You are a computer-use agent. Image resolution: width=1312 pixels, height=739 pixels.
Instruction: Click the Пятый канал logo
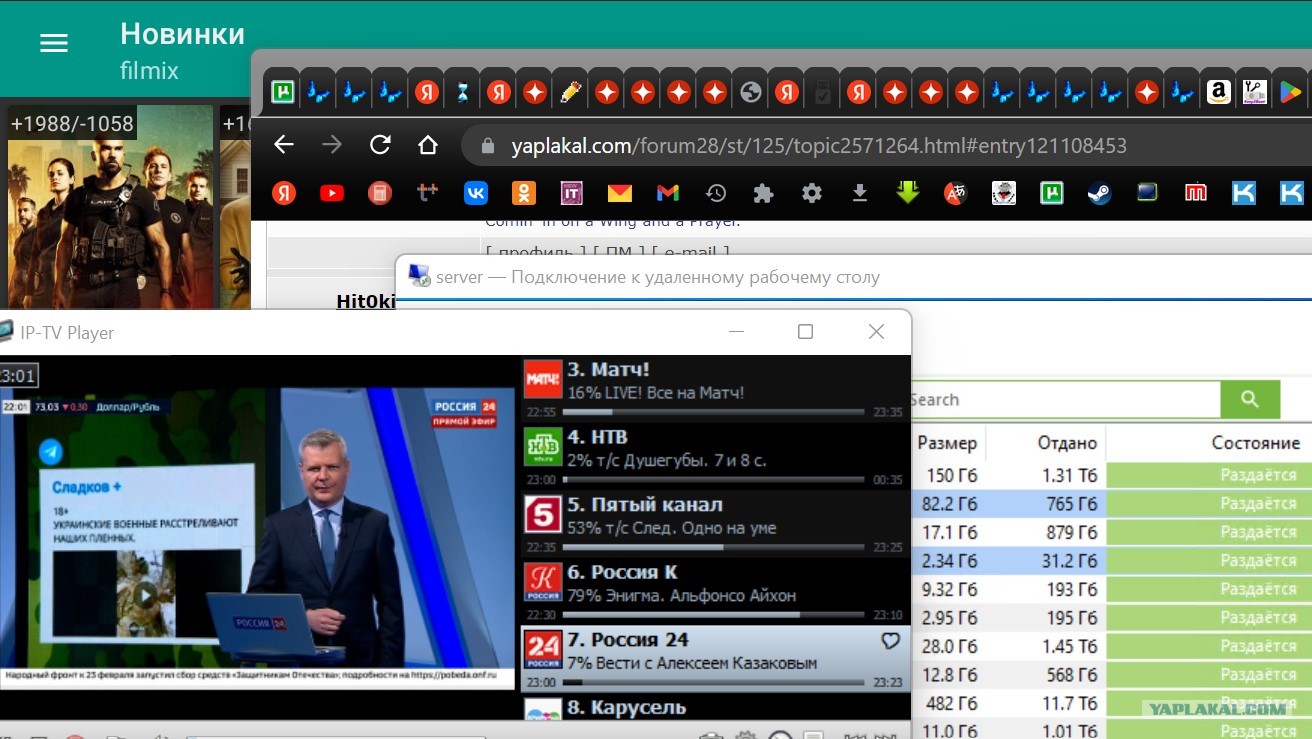tap(543, 515)
